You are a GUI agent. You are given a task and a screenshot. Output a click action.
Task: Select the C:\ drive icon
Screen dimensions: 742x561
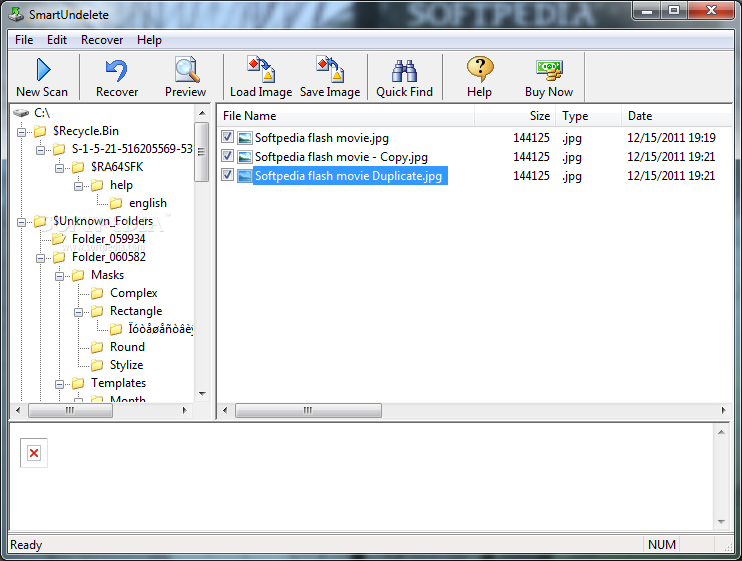click(x=21, y=113)
